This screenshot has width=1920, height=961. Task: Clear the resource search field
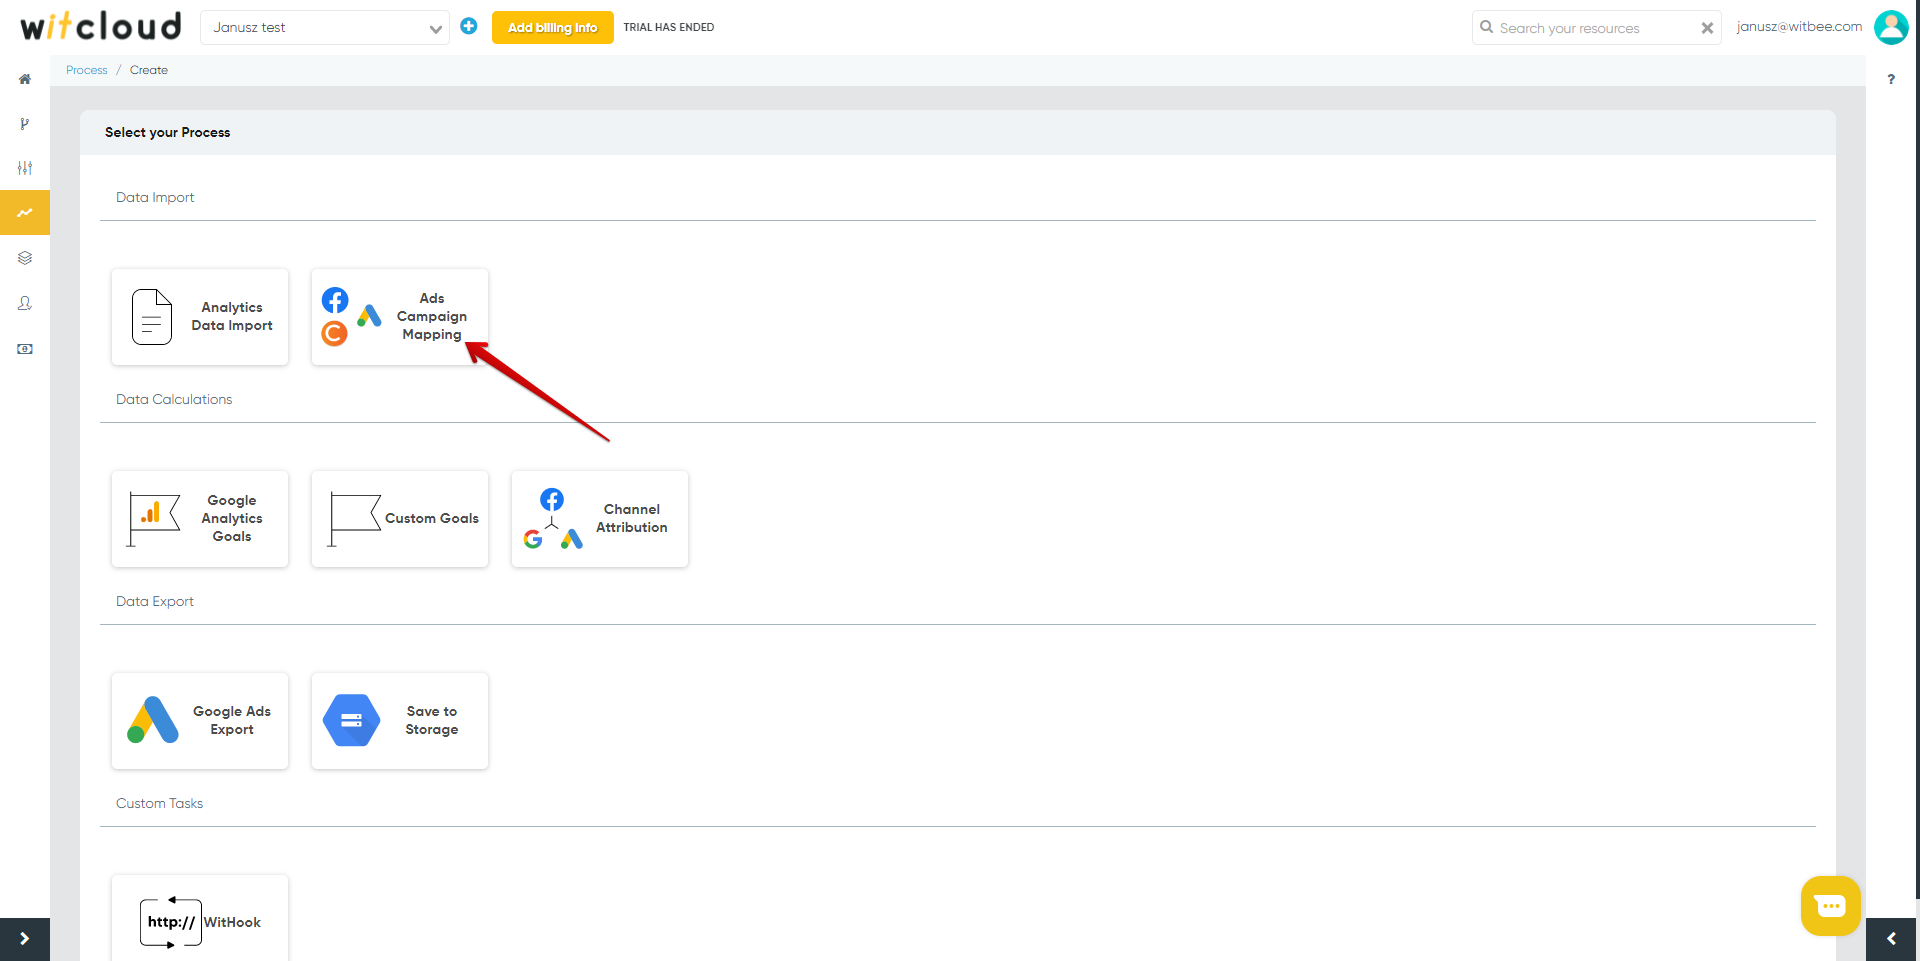1707,28
